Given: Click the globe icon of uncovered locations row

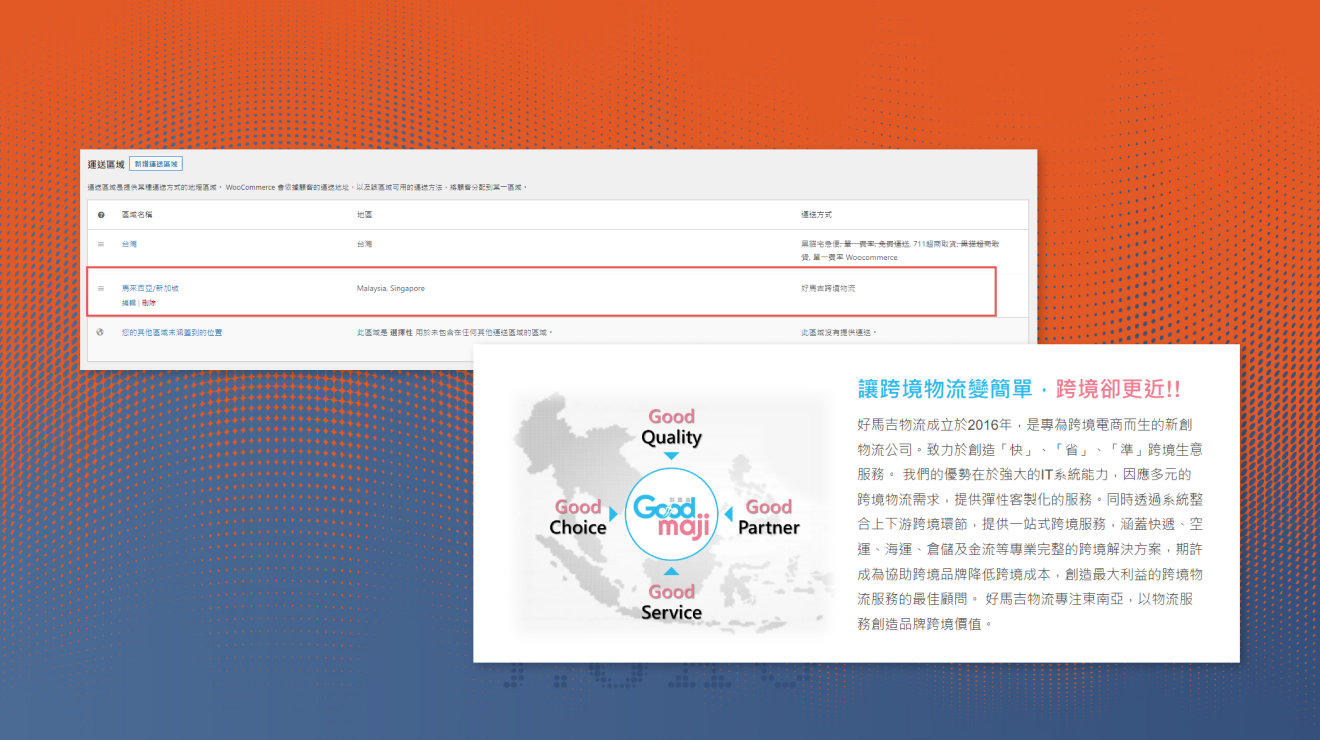Looking at the screenshot, I should tap(101, 332).
